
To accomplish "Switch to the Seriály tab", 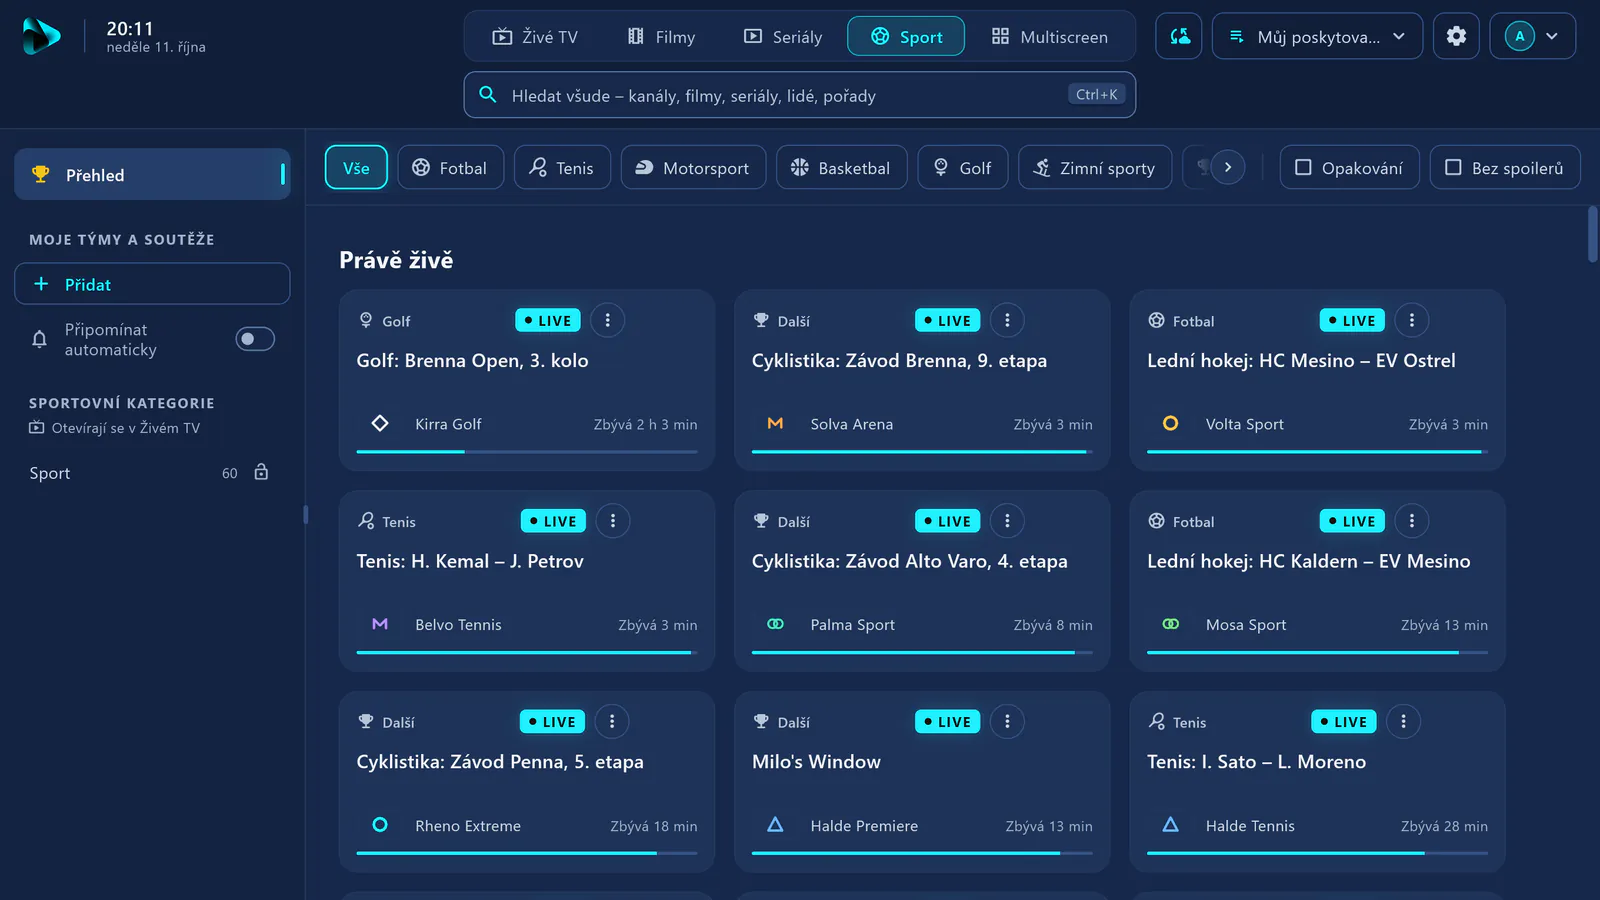I will (783, 37).
